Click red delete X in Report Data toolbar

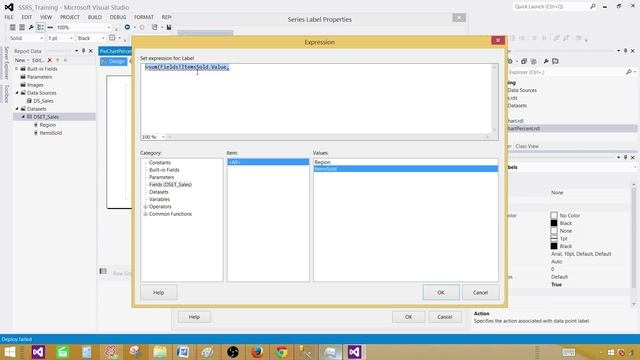pyautogui.click(x=50, y=60)
